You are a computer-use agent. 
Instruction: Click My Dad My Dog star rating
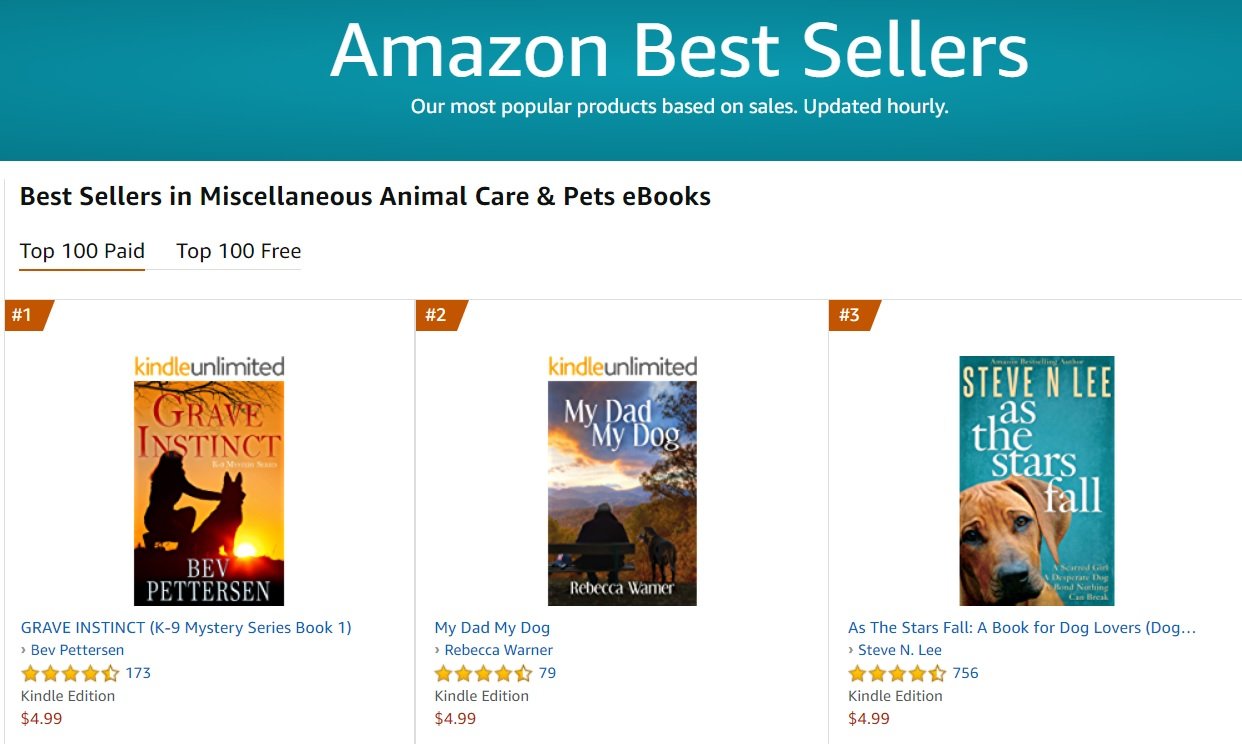click(x=484, y=673)
